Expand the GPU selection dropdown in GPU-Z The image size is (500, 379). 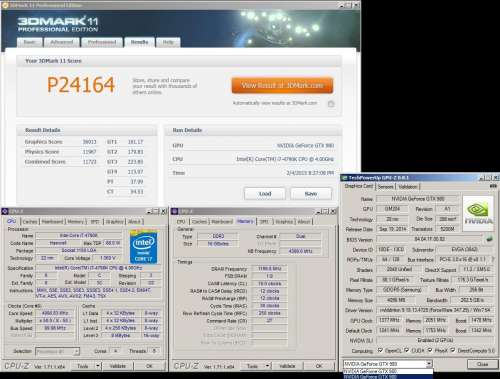(x=429, y=364)
